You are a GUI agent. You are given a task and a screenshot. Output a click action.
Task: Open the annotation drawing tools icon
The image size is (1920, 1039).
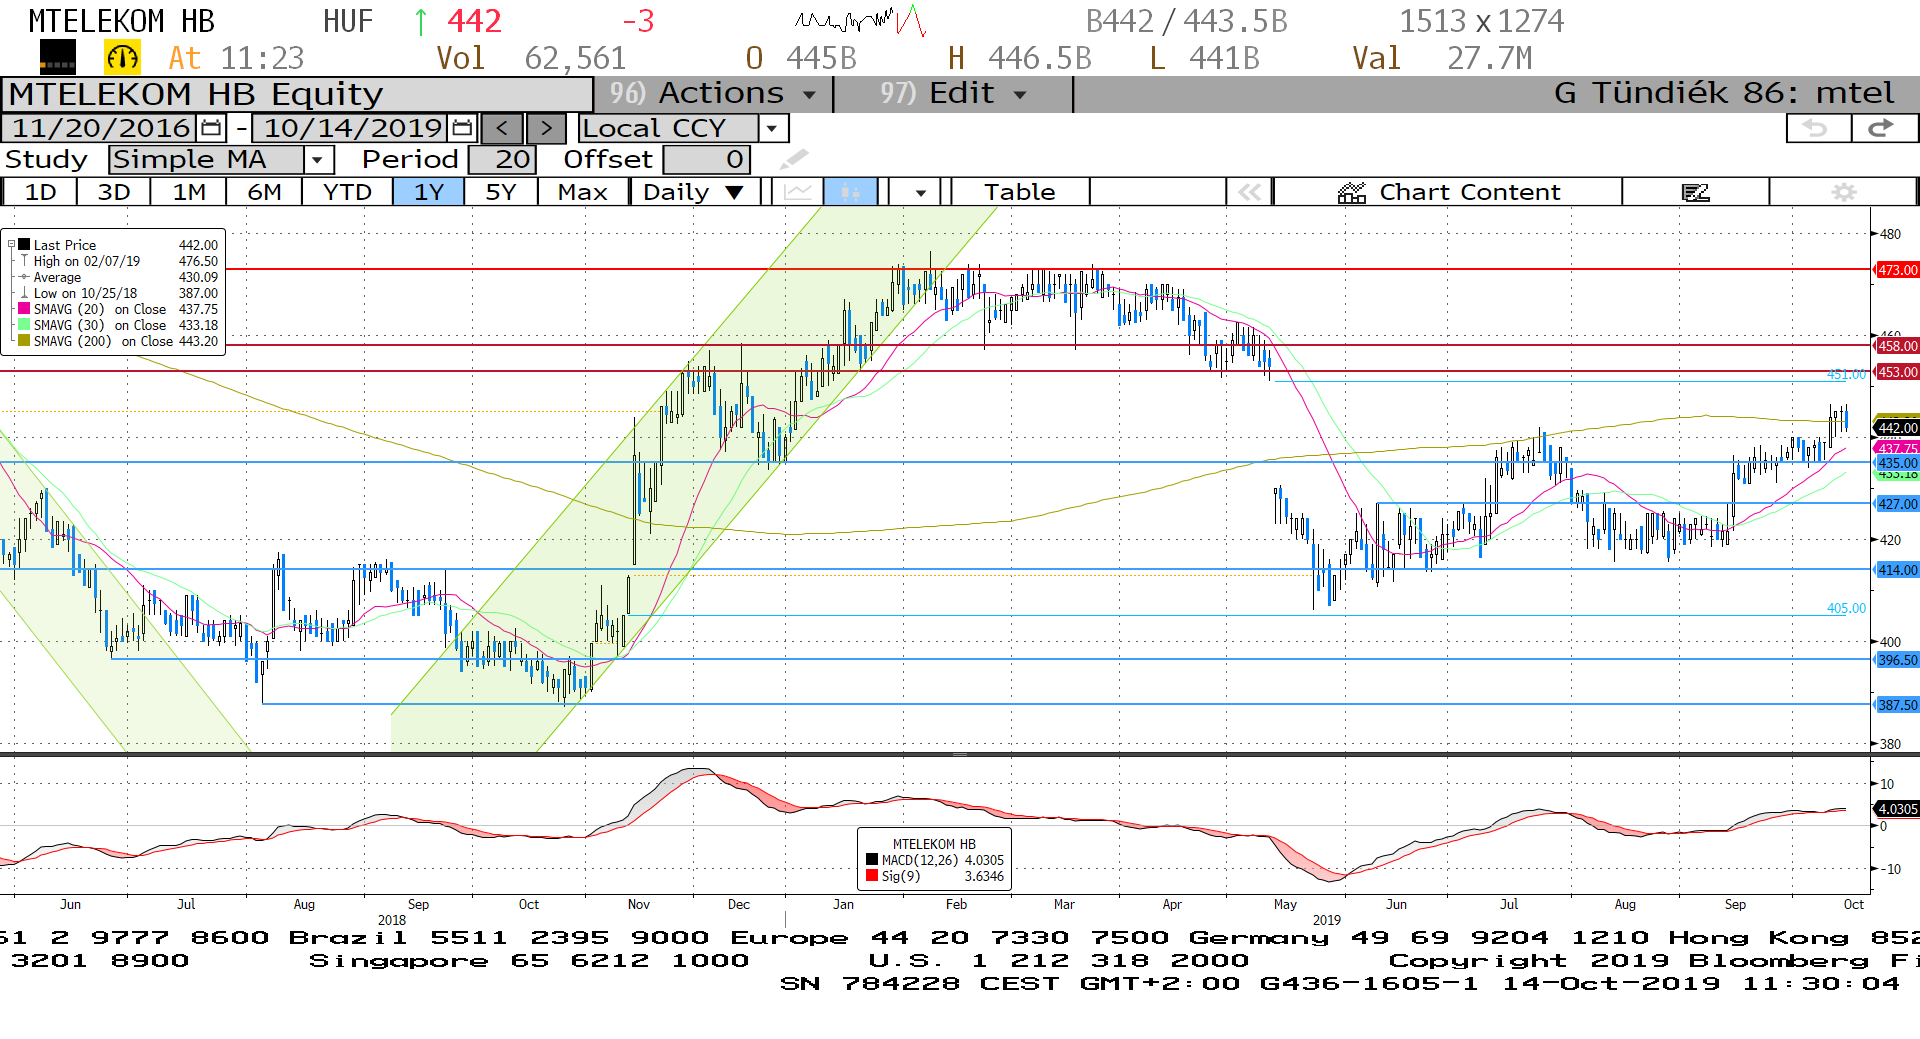[1696, 192]
